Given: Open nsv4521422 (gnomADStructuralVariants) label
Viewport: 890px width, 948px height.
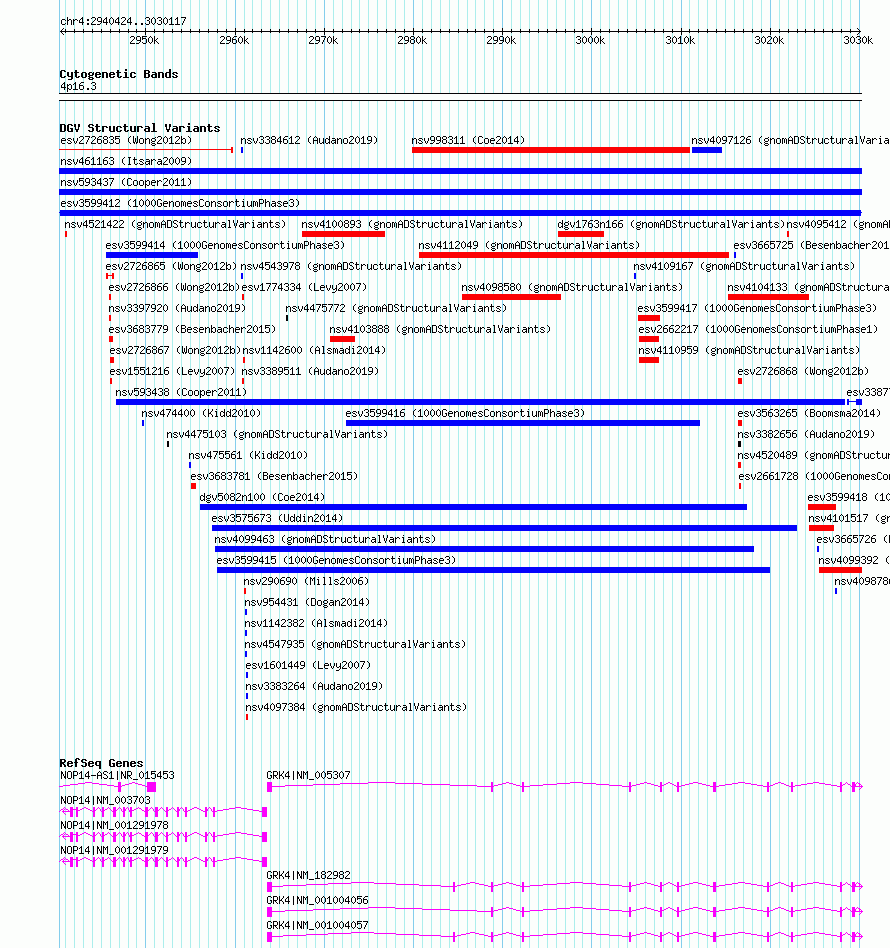Looking at the screenshot, I should click(x=175, y=224).
